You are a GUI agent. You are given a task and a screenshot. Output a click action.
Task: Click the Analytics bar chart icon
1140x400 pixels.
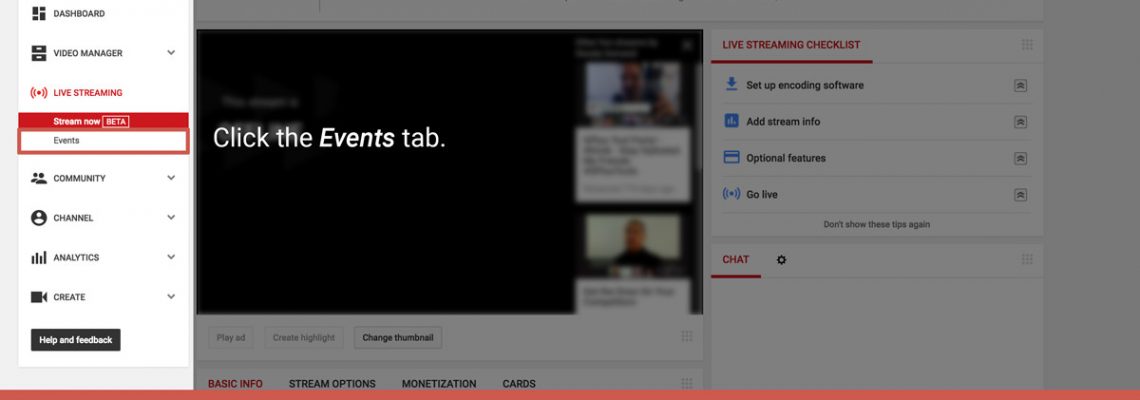point(39,258)
